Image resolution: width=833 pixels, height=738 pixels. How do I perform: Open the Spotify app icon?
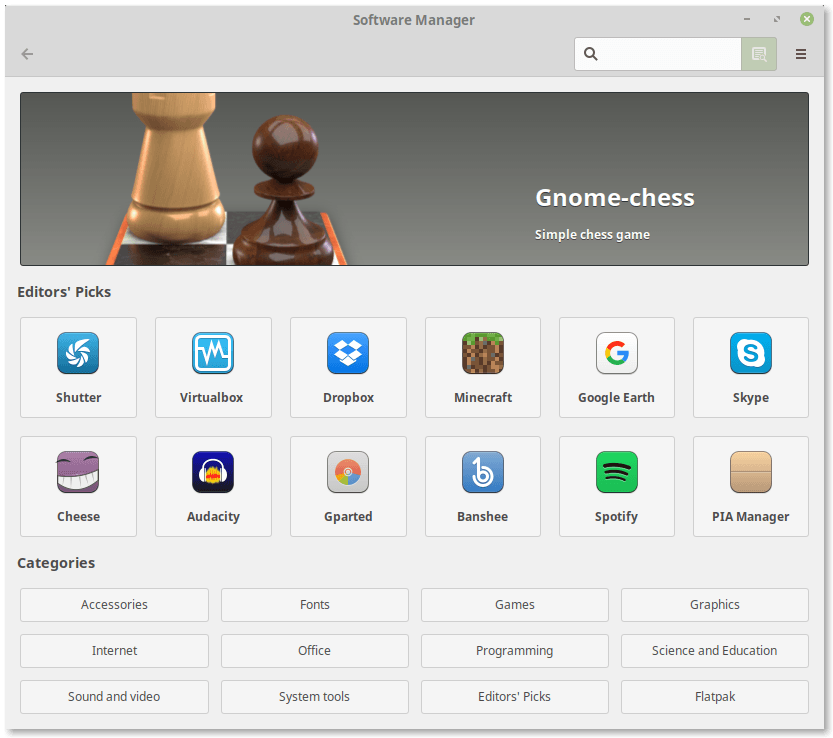616,472
